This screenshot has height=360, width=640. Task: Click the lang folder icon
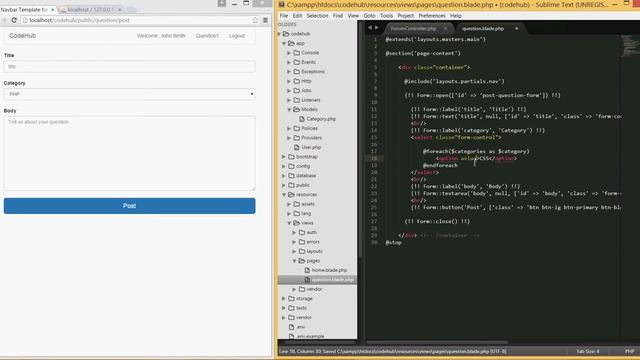(297, 213)
